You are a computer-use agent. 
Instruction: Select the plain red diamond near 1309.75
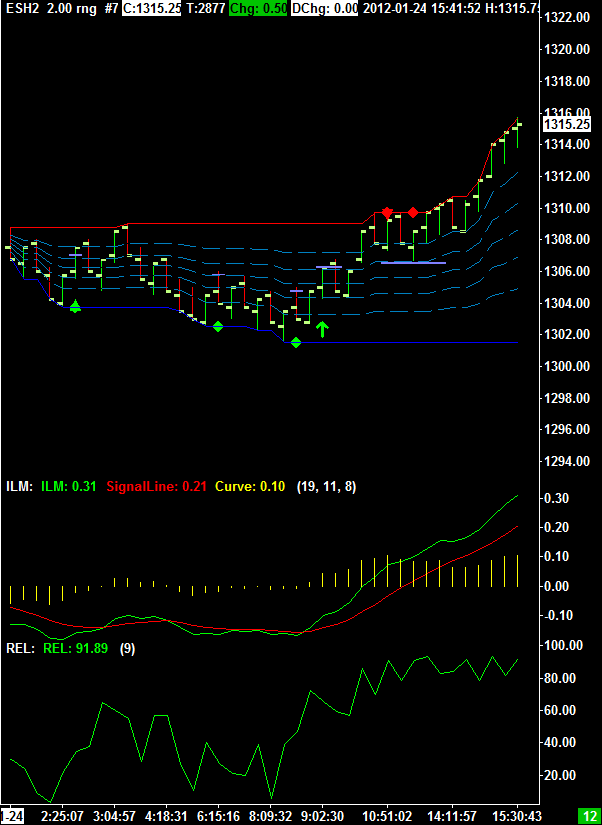tap(413, 212)
